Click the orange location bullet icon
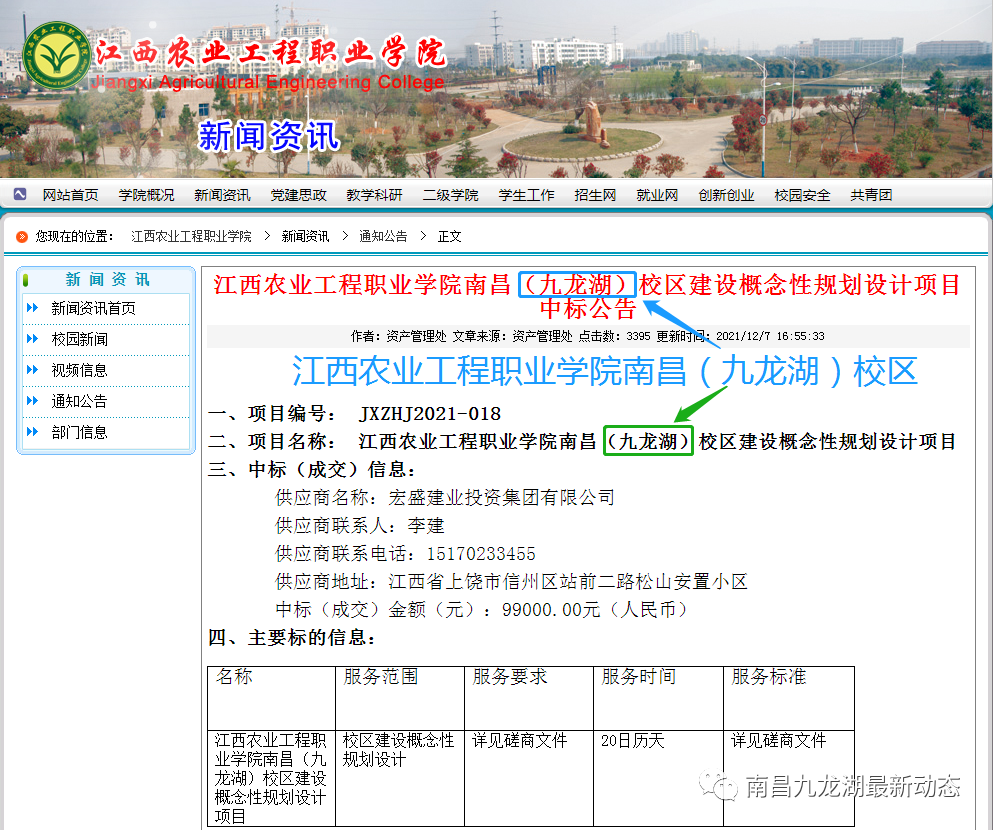Image resolution: width=993 pixels, height=830 pixels. (22, 237)
